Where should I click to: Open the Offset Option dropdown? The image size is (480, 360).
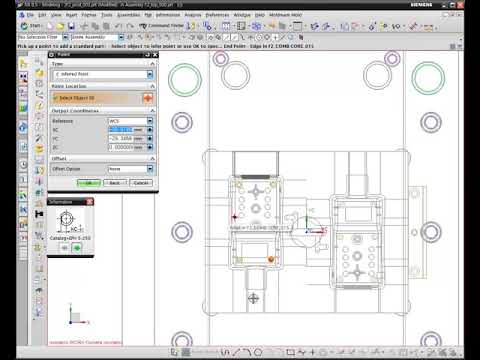click(150, 169)
